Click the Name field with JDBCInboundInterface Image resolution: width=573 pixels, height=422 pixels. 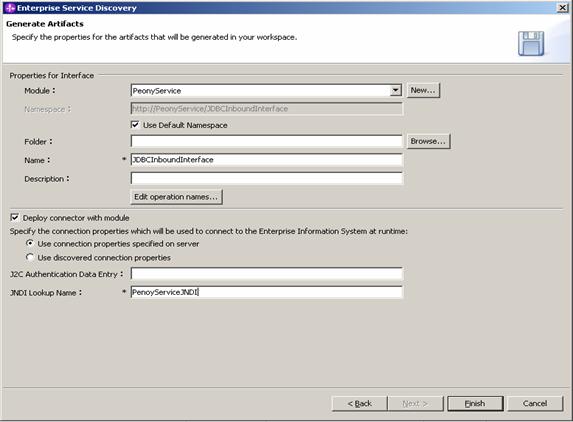point(267,160)
